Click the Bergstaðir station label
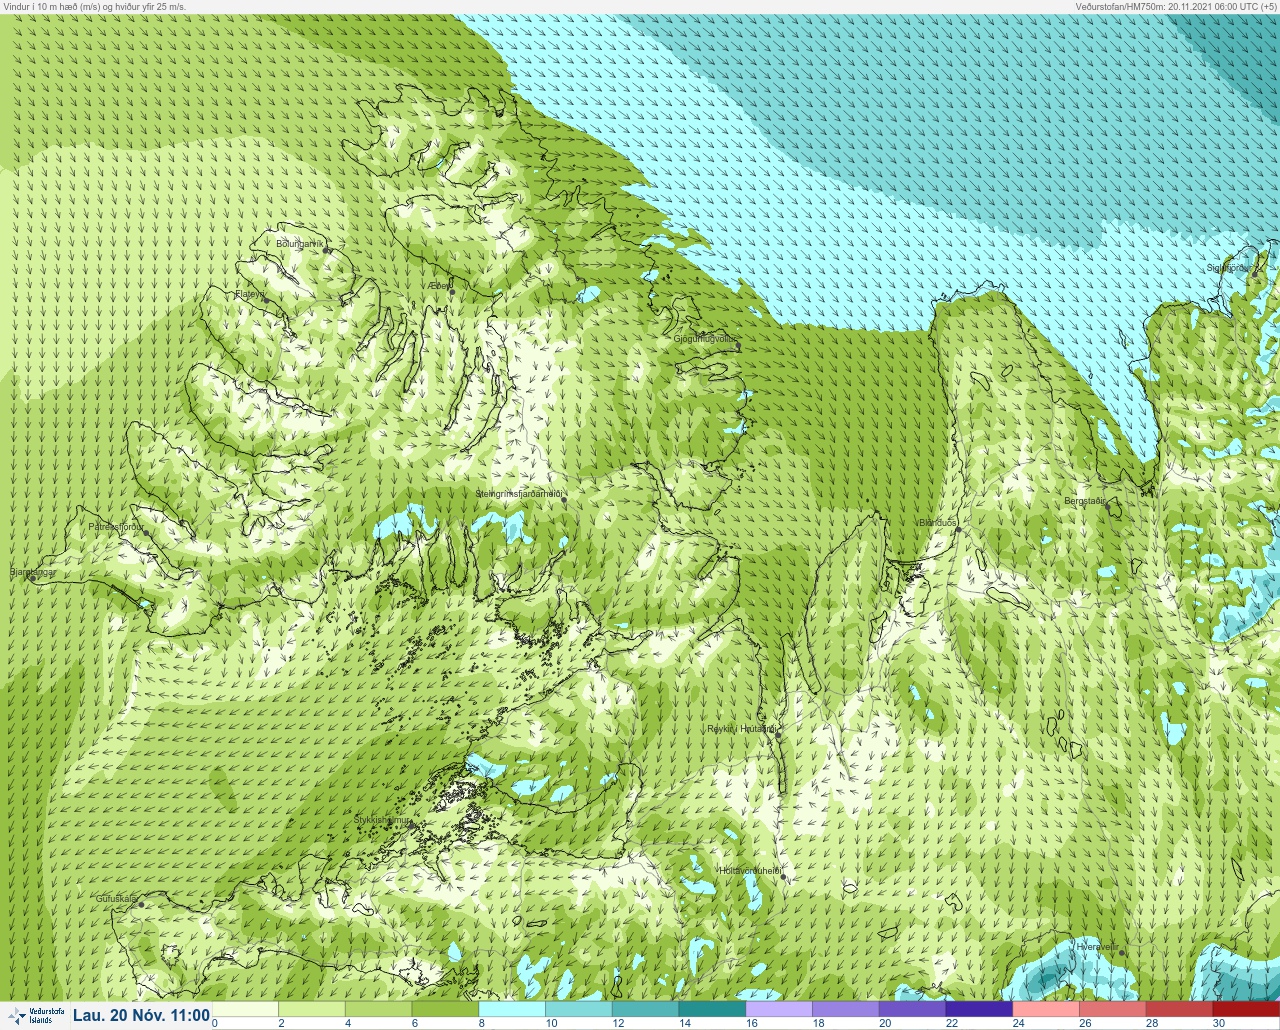This screenshot has width=1280, height=1030. 1087,500
